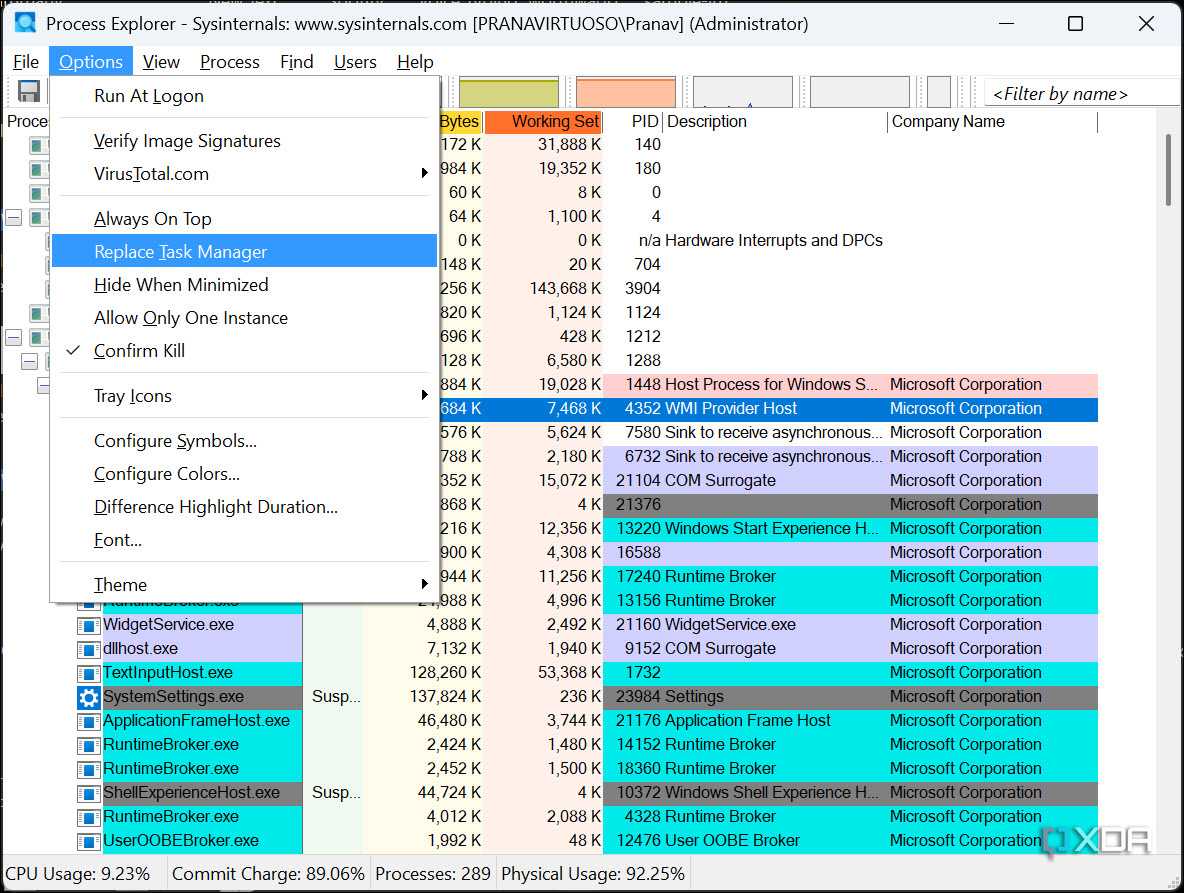Click the dllhost.exe process name
Image resolution: width=1184 pixels, height=893 pixels.
tap(140, 648)
